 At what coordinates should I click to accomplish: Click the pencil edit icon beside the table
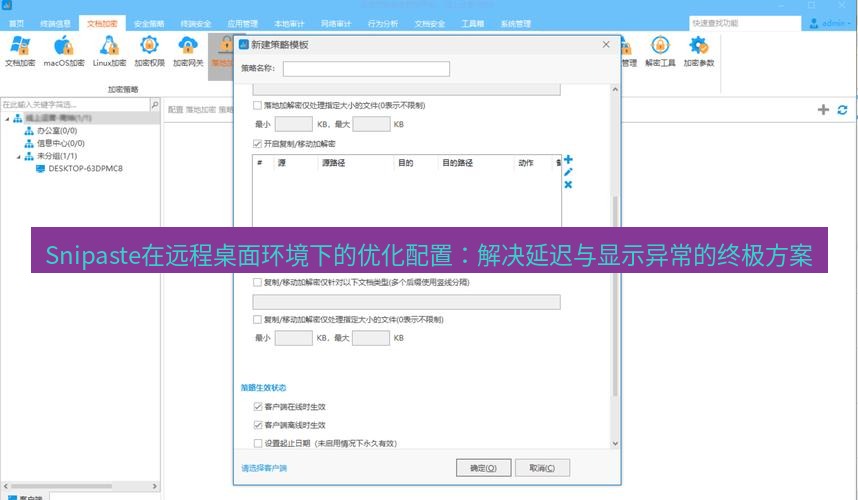(568, 172)
